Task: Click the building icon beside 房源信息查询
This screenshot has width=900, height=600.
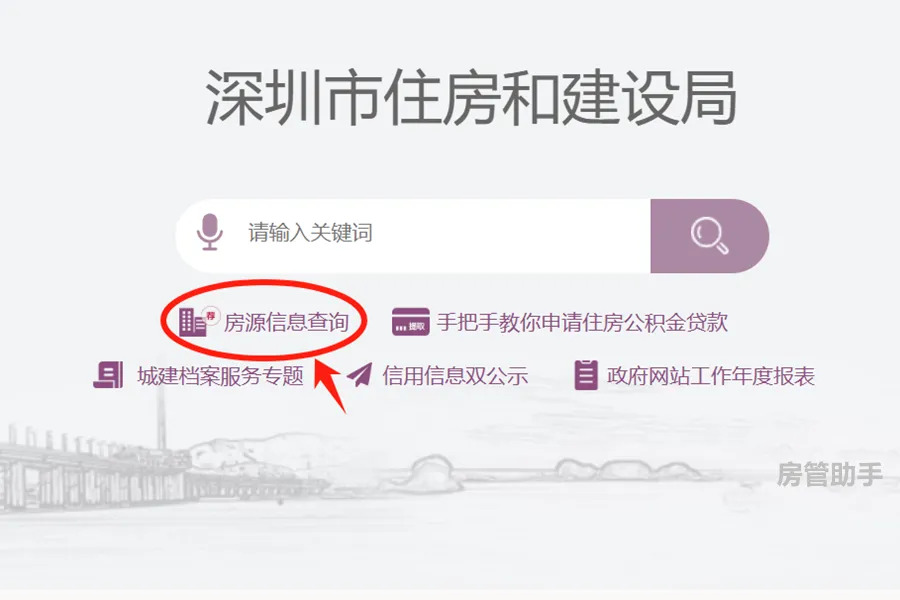Action: 192,322
